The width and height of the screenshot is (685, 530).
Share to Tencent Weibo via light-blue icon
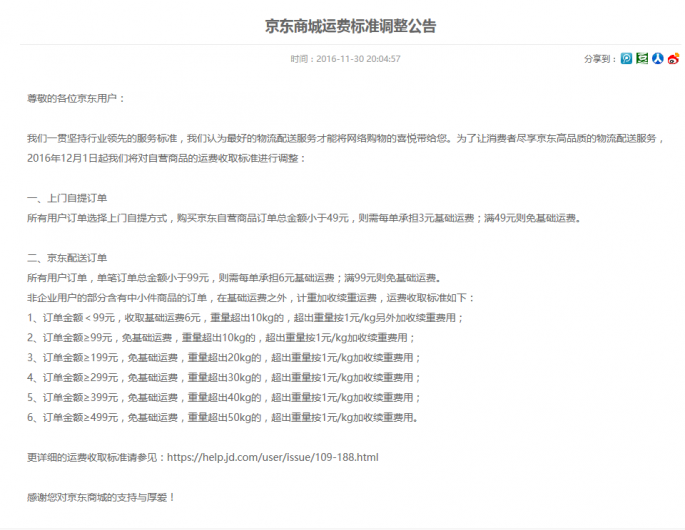click(x=626, y=59)
